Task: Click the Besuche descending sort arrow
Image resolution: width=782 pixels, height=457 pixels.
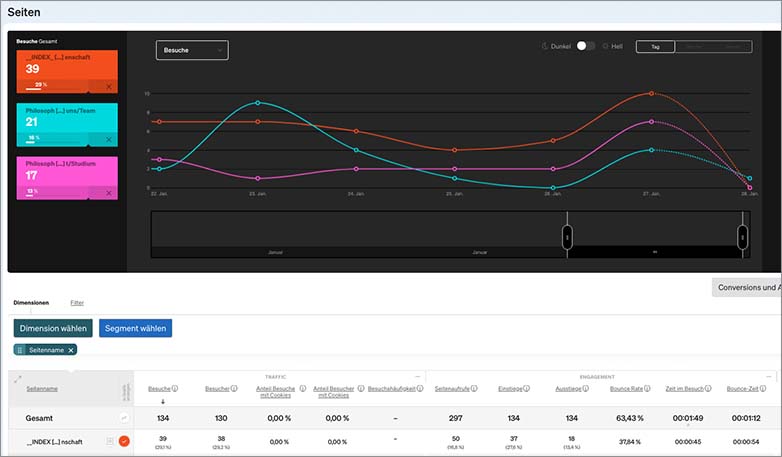Action: (163, 402)
